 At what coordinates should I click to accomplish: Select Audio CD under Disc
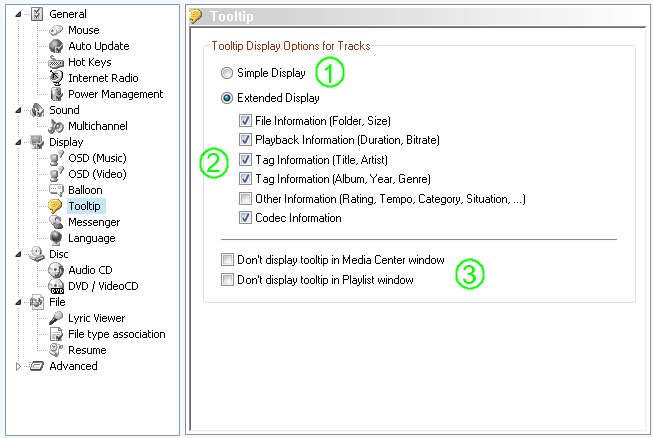coord(90,270)
